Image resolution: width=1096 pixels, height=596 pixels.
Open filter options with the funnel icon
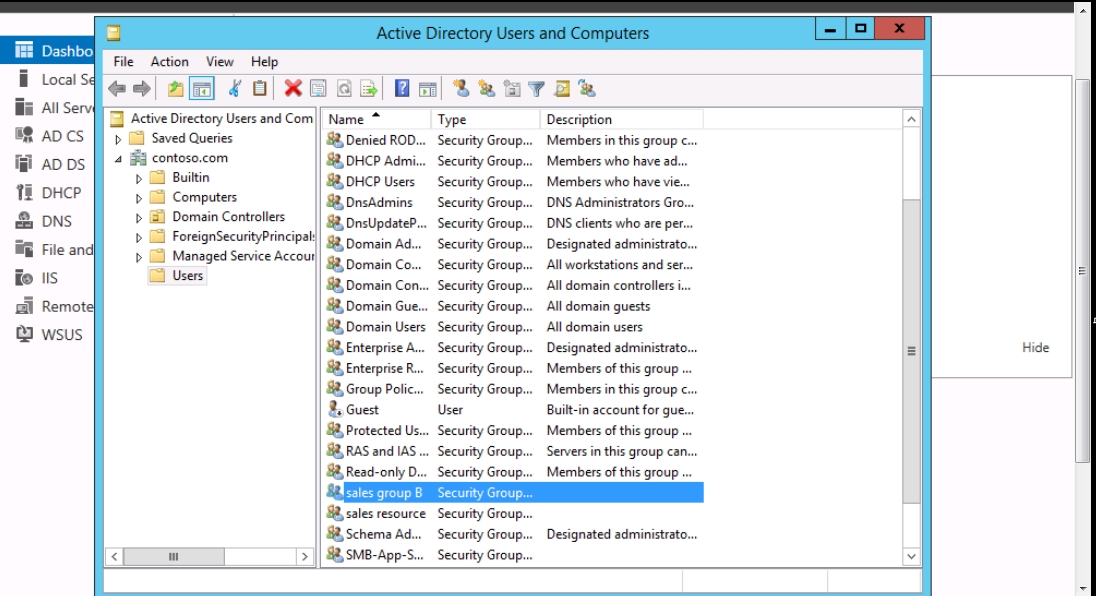click(x=536, y=89)
